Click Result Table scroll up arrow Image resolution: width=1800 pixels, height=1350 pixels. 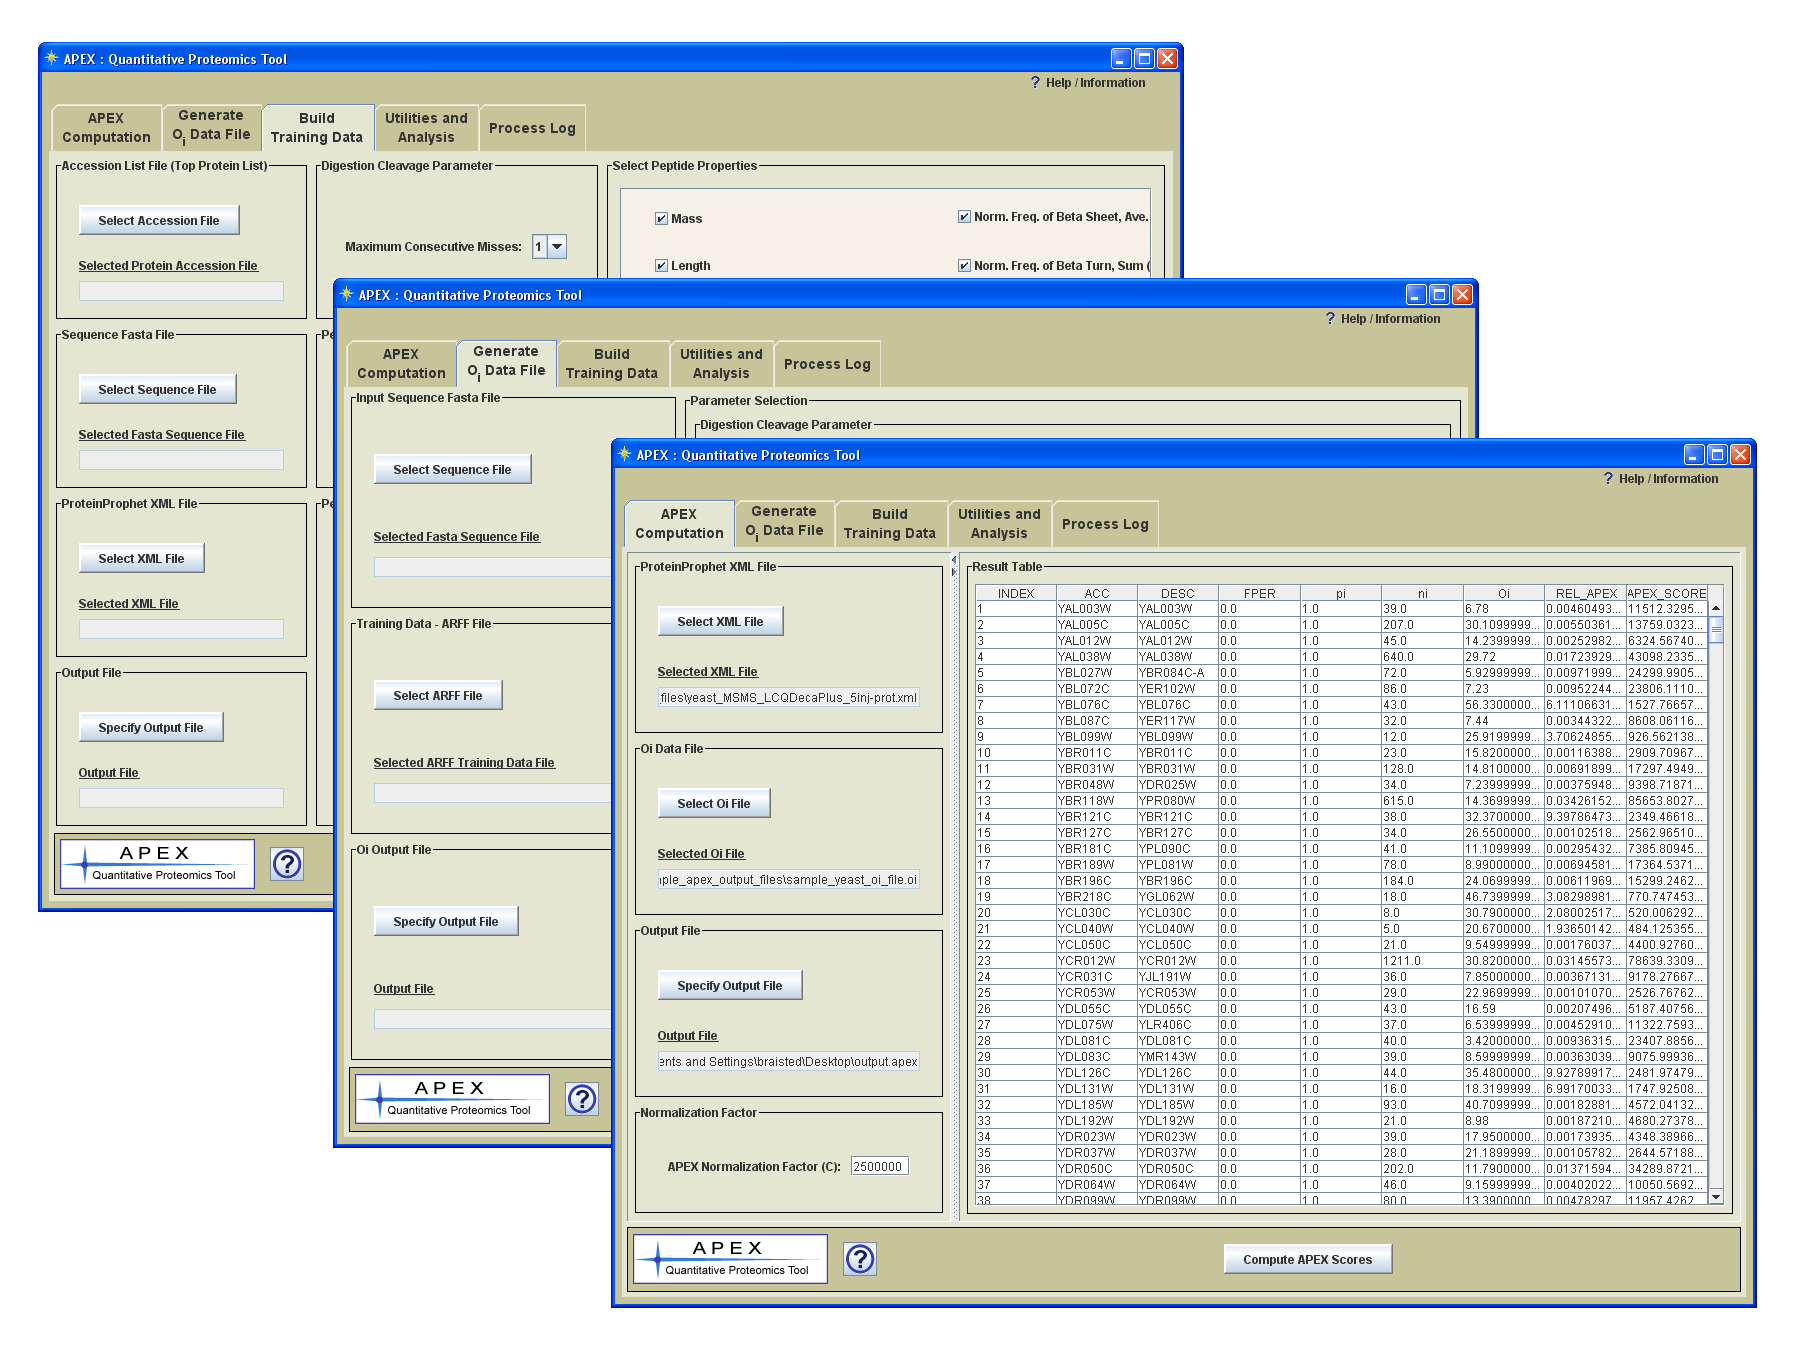click(1716, 608)
